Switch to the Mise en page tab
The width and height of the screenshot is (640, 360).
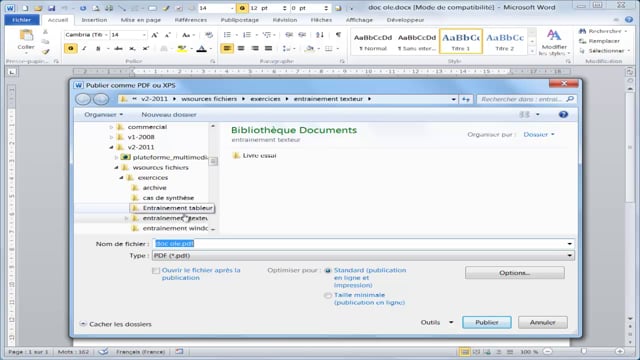pos(141,20)
